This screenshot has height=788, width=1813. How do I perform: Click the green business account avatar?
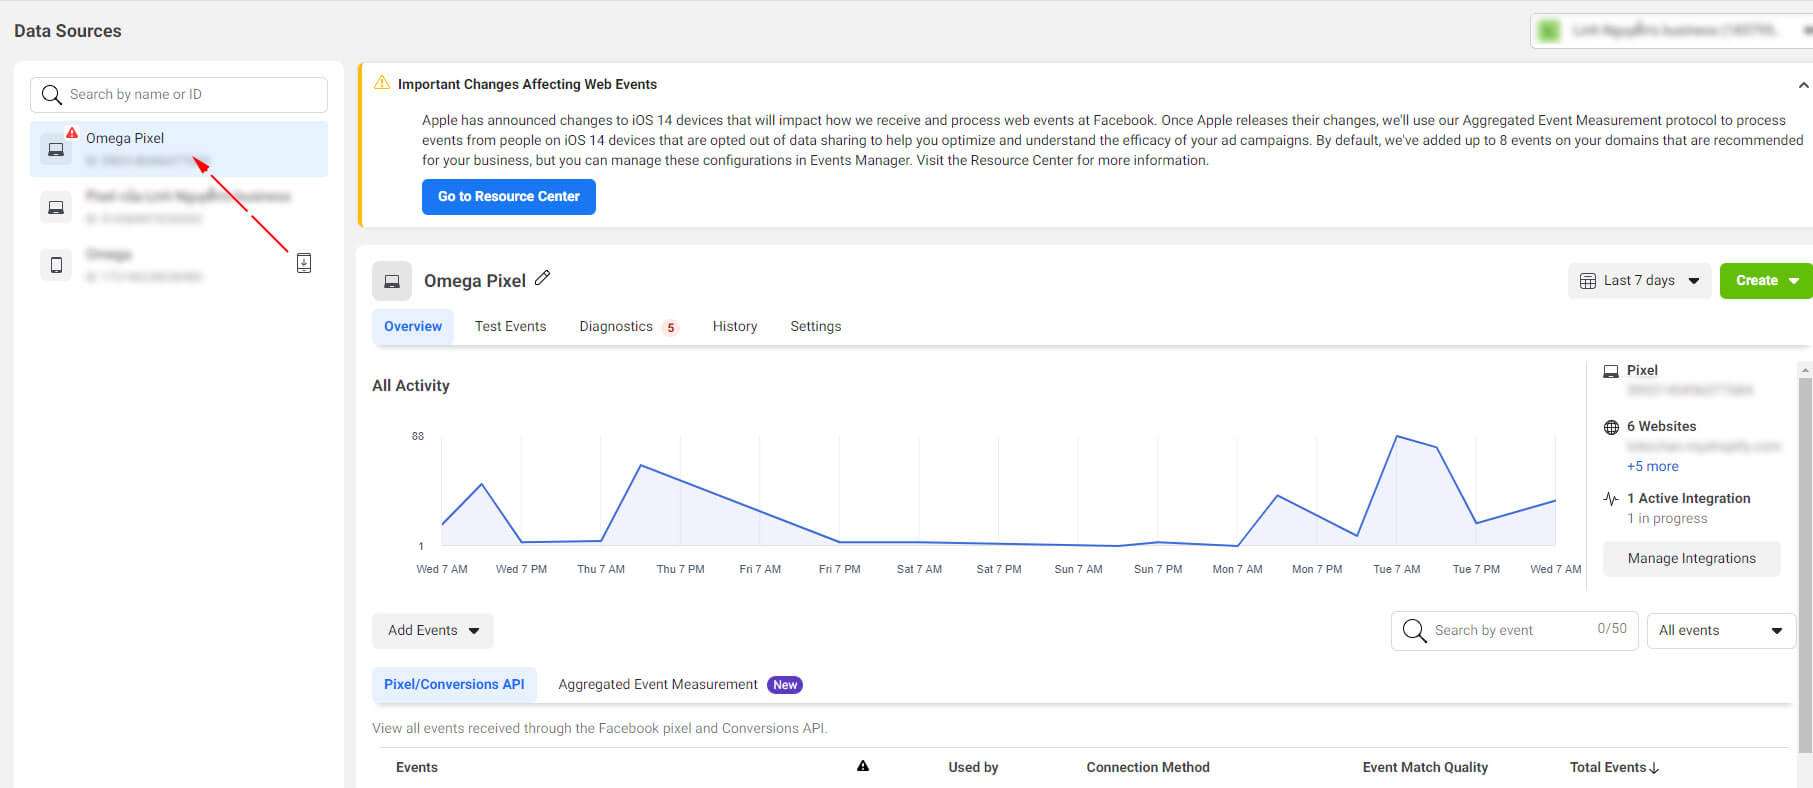click(x=1549, y=31)
